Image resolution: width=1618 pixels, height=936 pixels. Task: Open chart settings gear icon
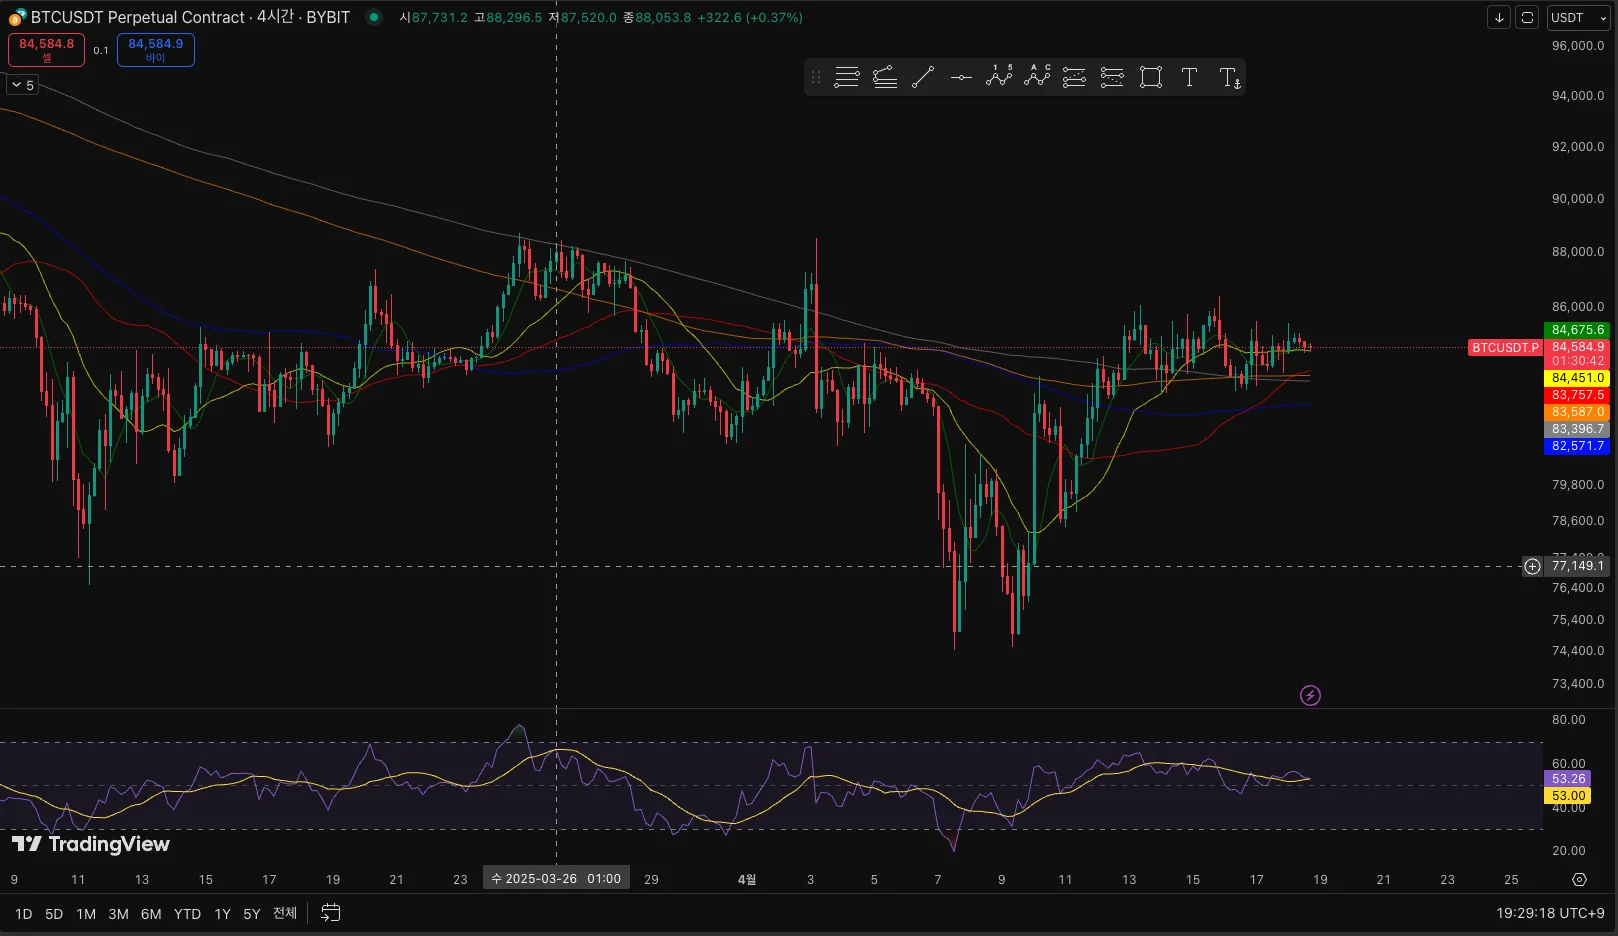point(1579,879)
